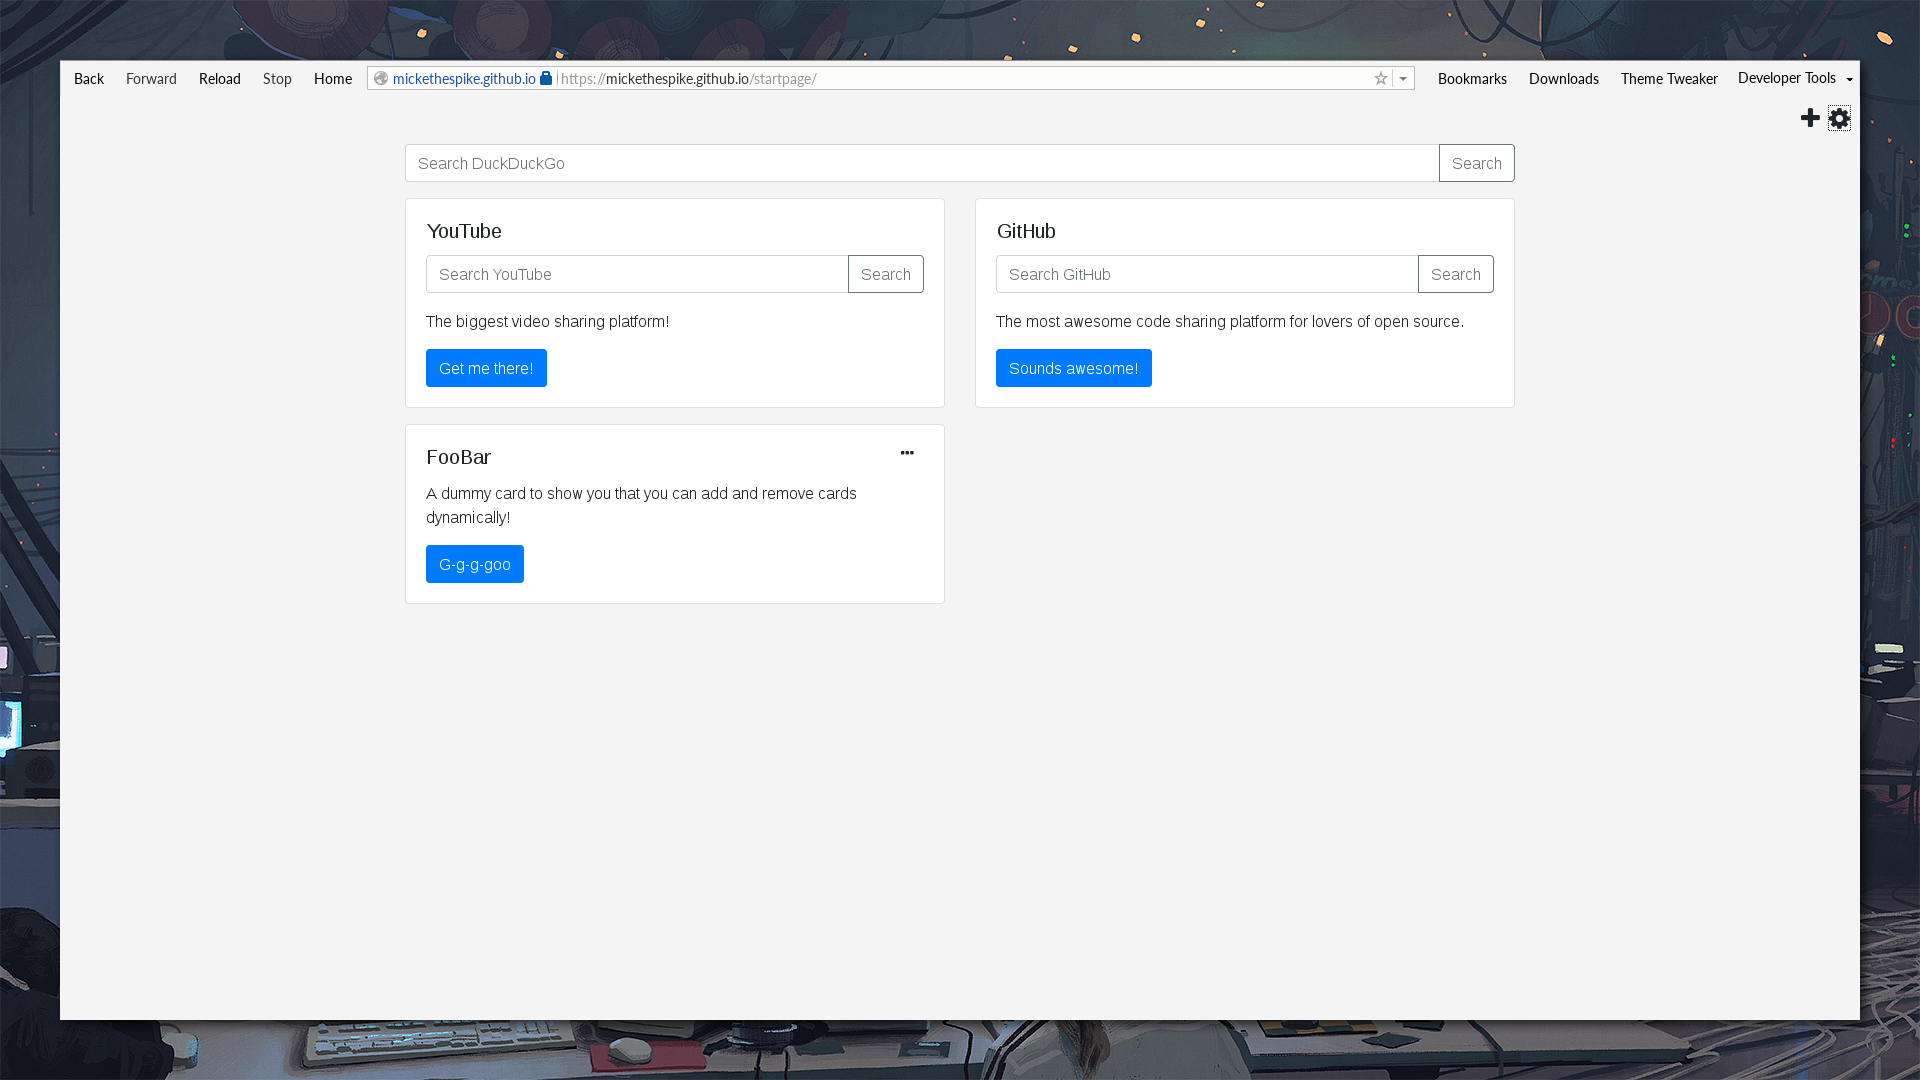Image resolution: width=1920 pixels, height=1080 pixels.
Task: Click the 'Sounds awesome!' GitHub button
Action: pos(1073,368)
